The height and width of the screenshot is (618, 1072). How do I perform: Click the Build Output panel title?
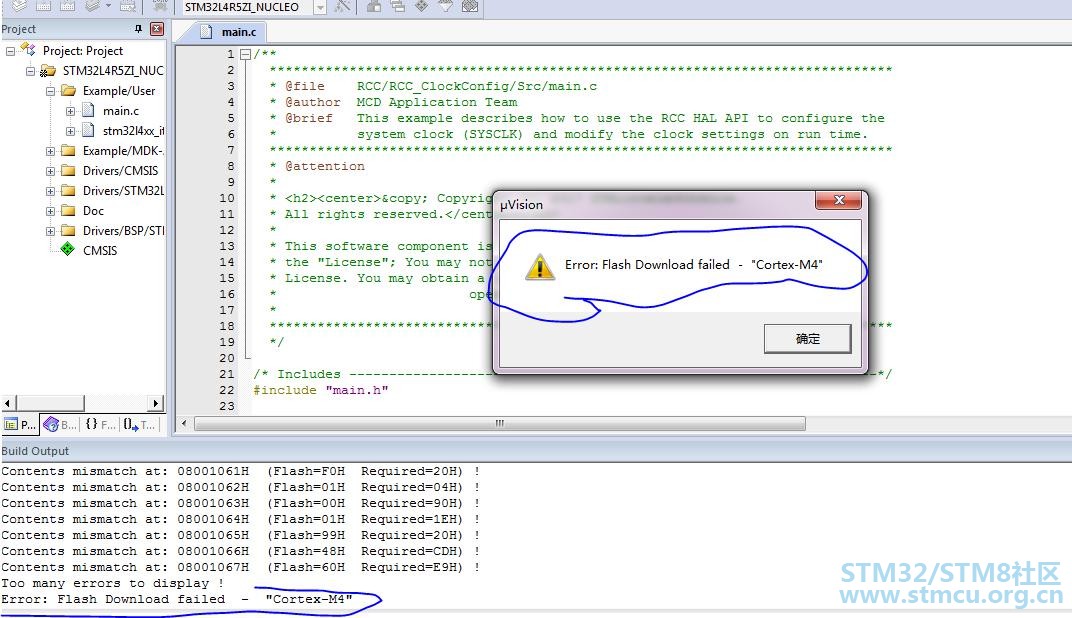[x=35, y=451]
